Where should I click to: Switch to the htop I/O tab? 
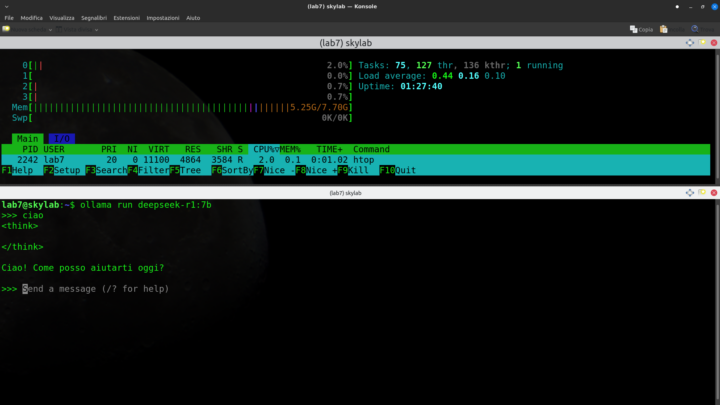[61, 138]
